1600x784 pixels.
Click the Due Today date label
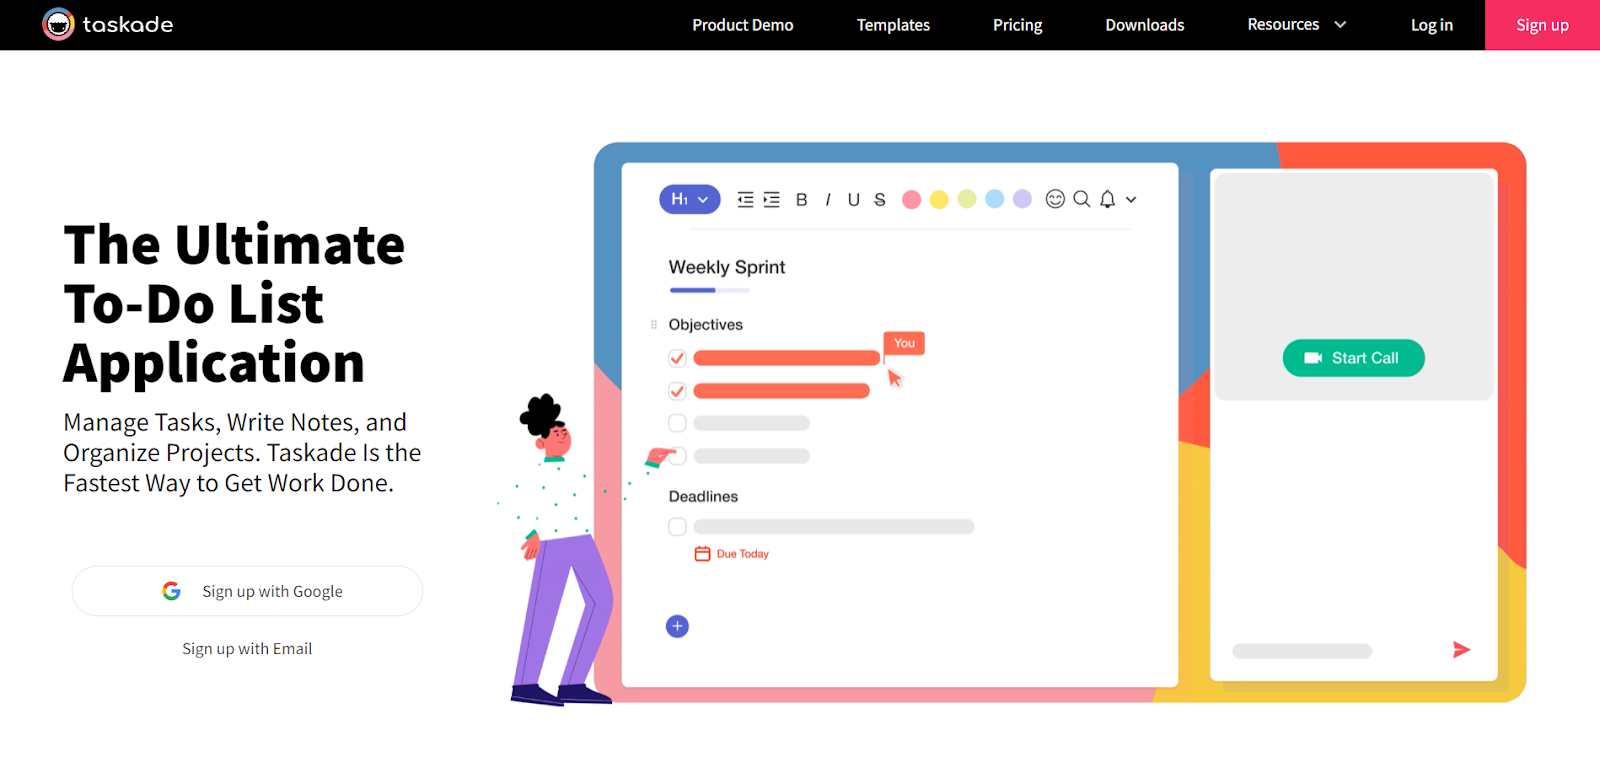743,554
